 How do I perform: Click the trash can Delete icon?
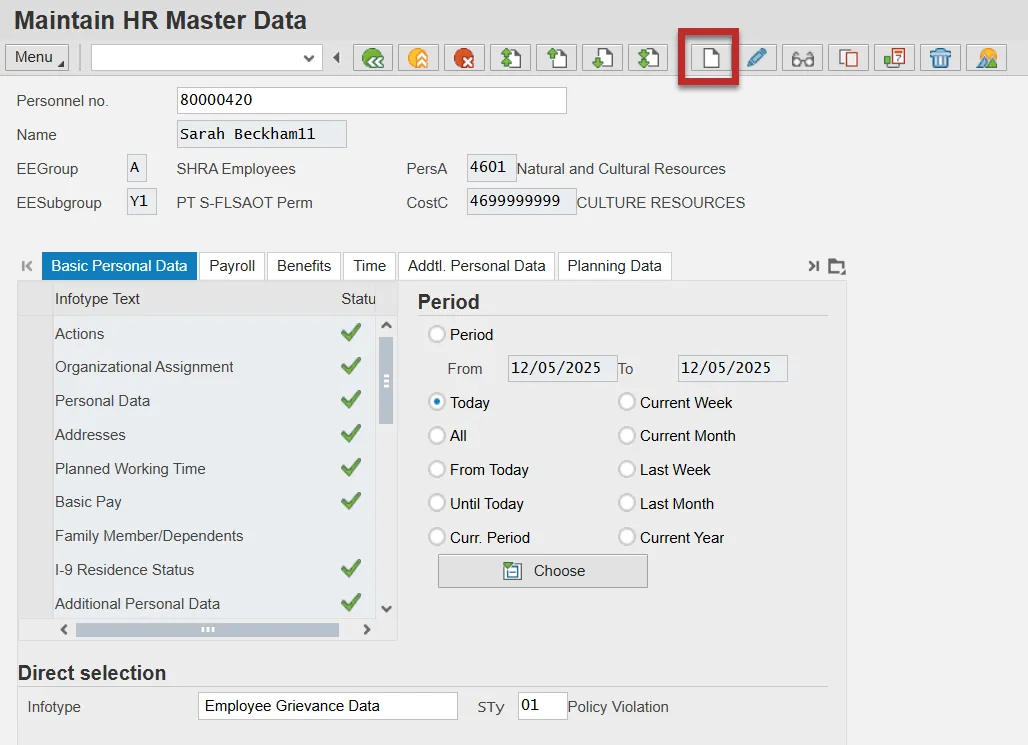coord(940,58)
